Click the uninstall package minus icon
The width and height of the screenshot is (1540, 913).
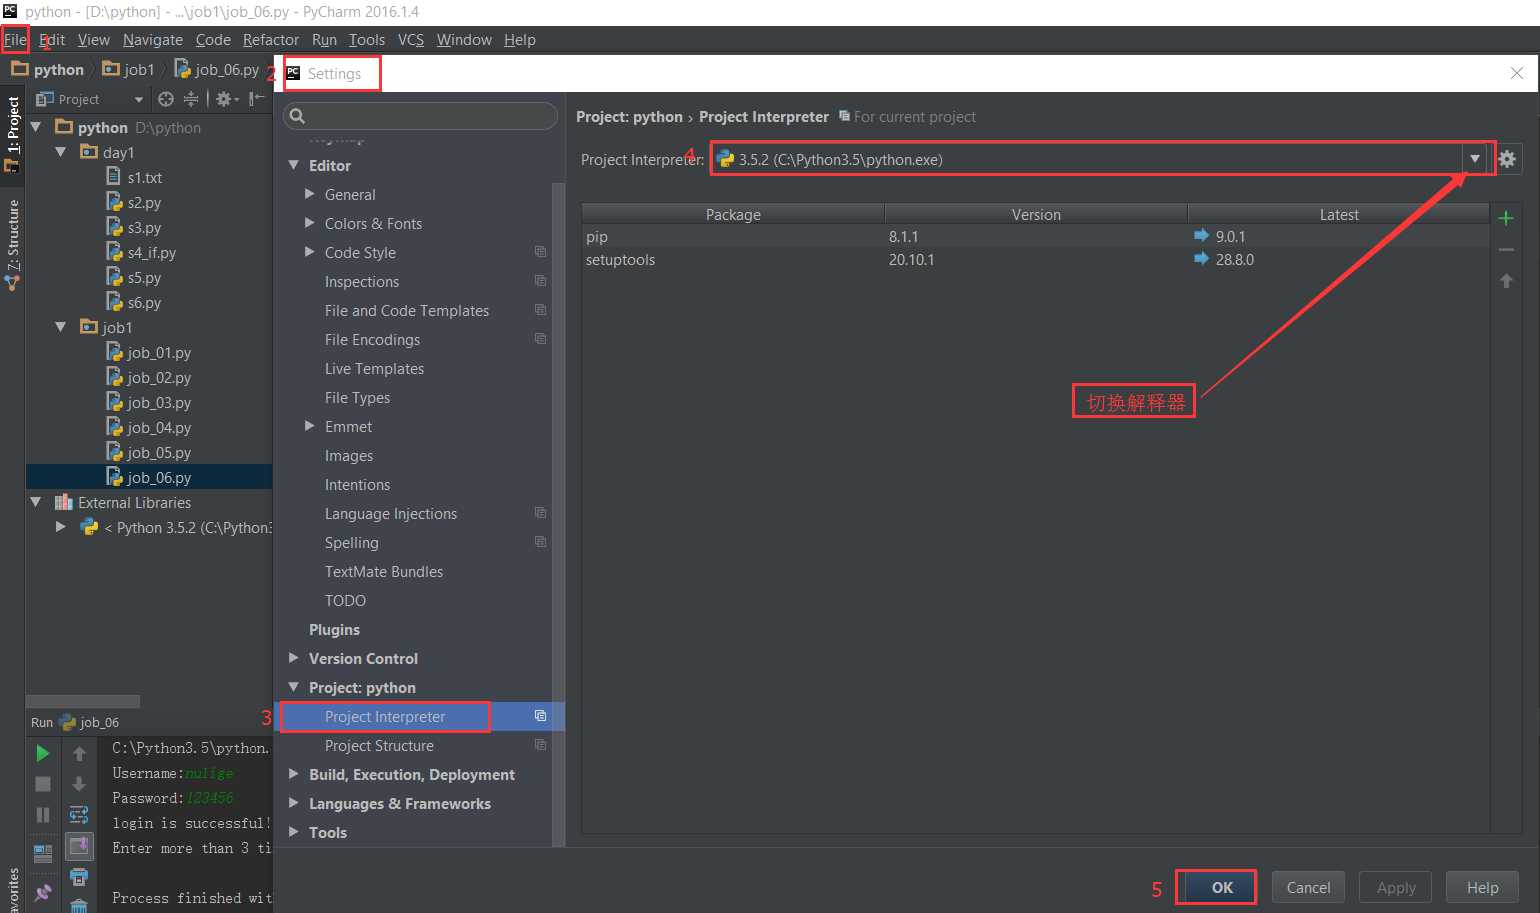(1506, 250)
